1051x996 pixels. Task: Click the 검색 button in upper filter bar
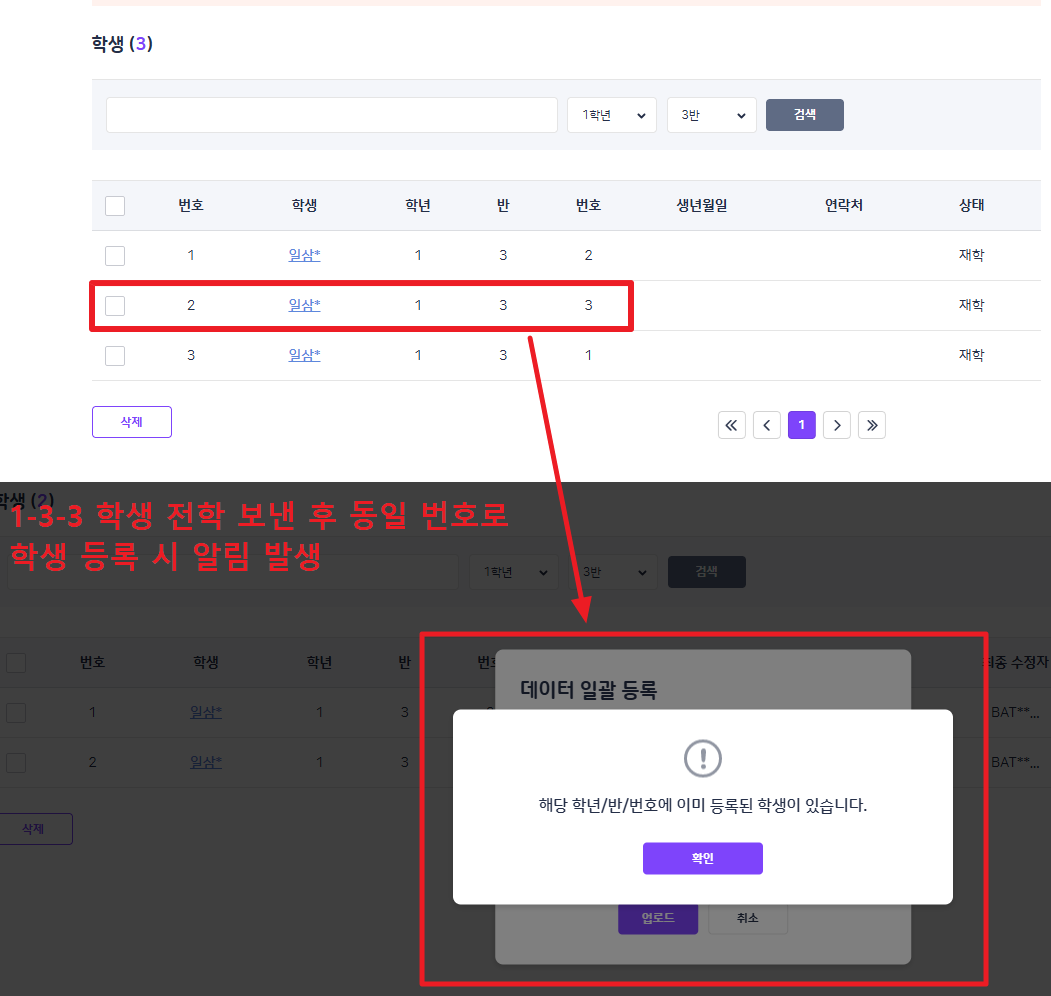pyautogui.click(x=805, y=115)
